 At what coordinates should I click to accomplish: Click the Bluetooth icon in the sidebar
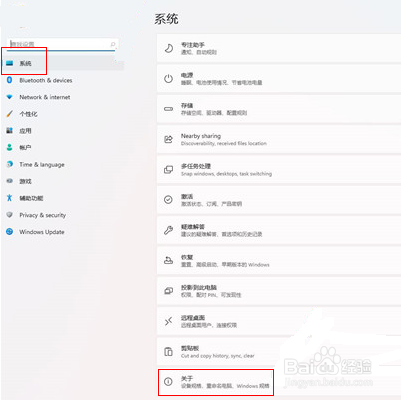[9, 80]
